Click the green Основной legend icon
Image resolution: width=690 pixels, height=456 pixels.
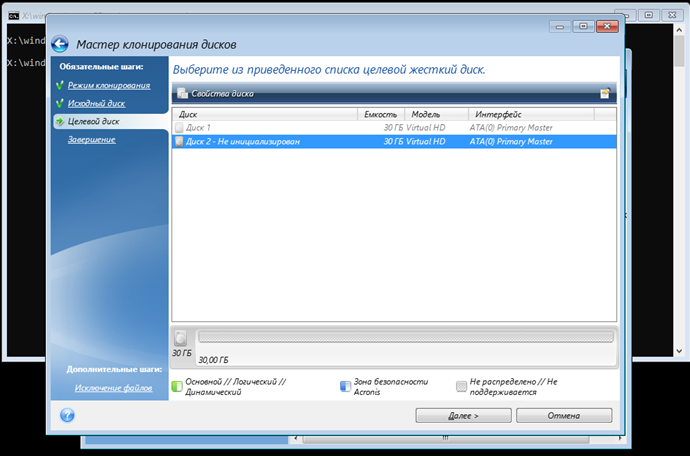point(176,386)
